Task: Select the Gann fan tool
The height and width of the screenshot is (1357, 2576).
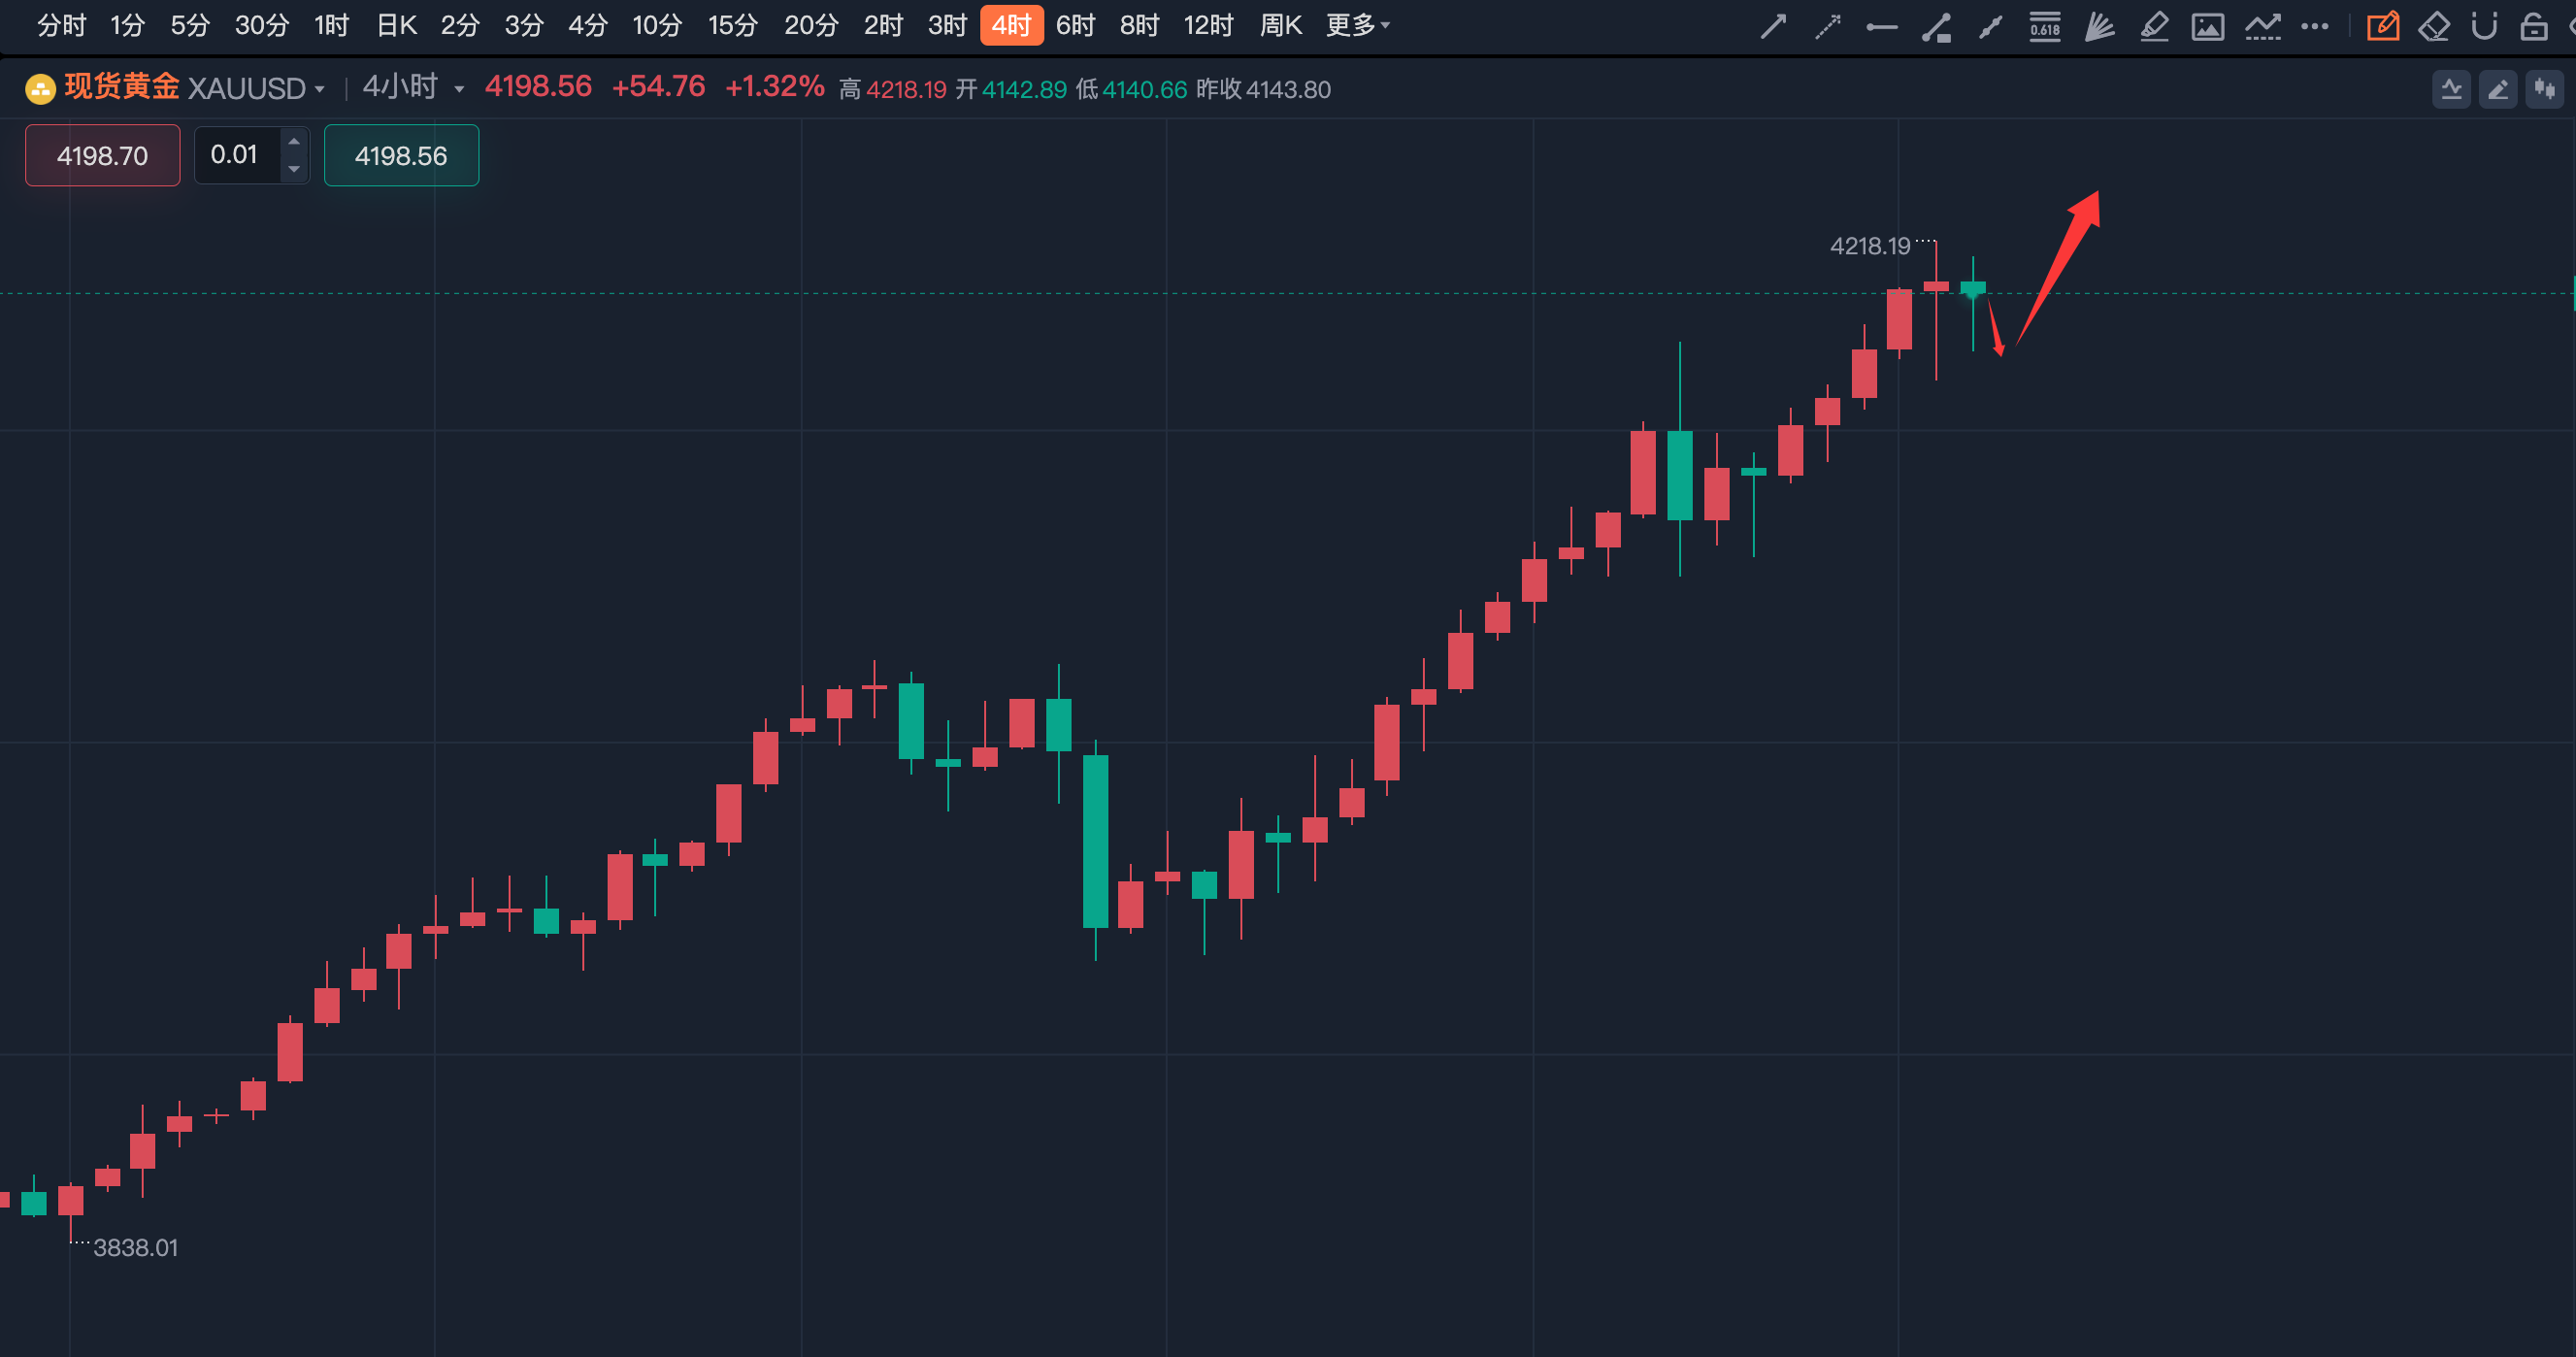Action: [x=2099, y=26]
